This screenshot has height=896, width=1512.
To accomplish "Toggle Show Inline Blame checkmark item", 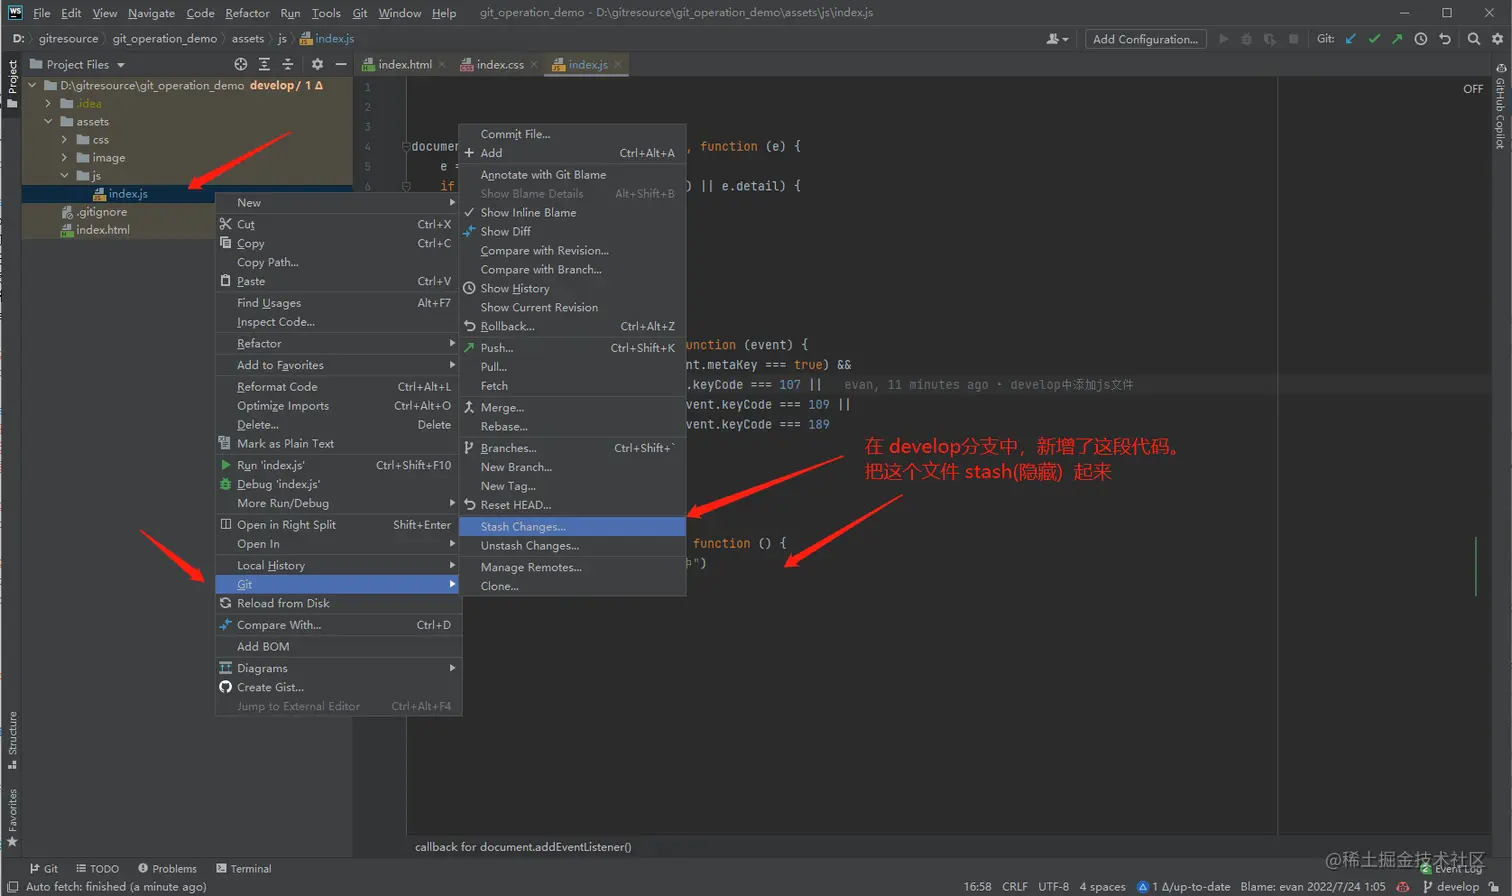I will point(572,212).
